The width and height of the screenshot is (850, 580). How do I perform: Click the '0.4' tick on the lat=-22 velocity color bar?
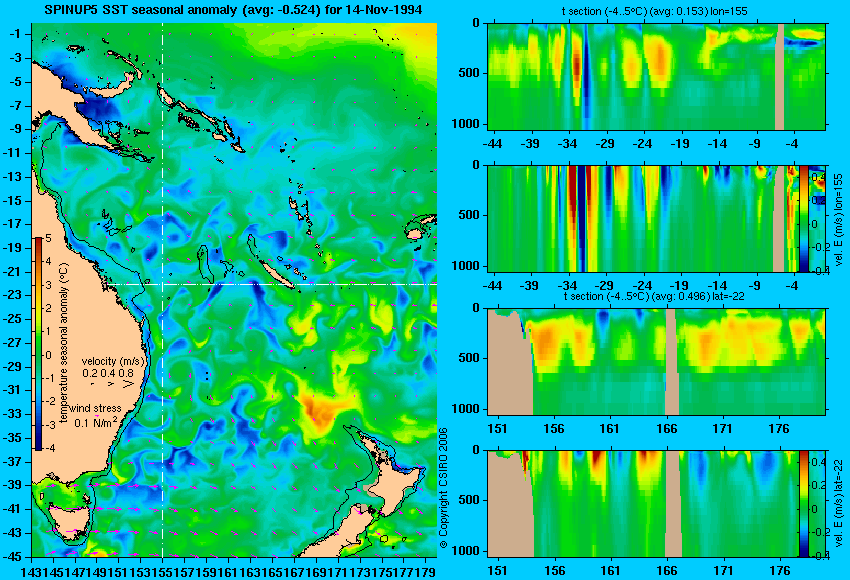(x=817, y=462)
